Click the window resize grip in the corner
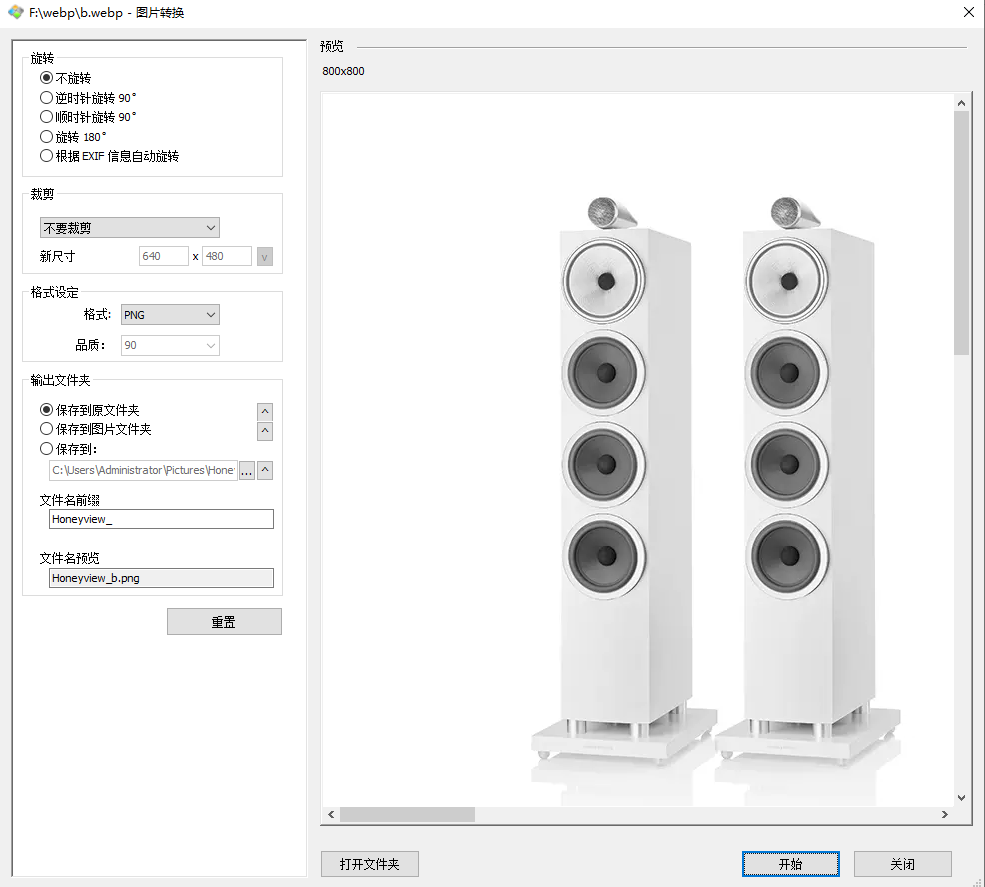Image resolution: width=985 pixels, height=887 pixels. point(977,881)
